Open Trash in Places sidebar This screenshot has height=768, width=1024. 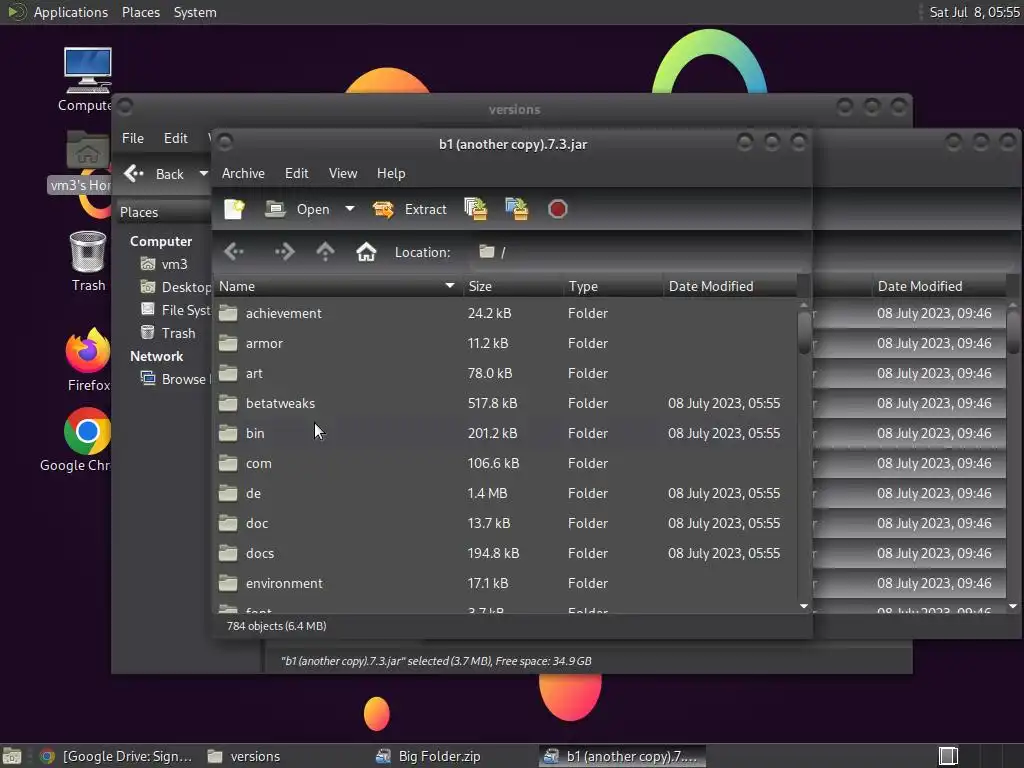168,333
